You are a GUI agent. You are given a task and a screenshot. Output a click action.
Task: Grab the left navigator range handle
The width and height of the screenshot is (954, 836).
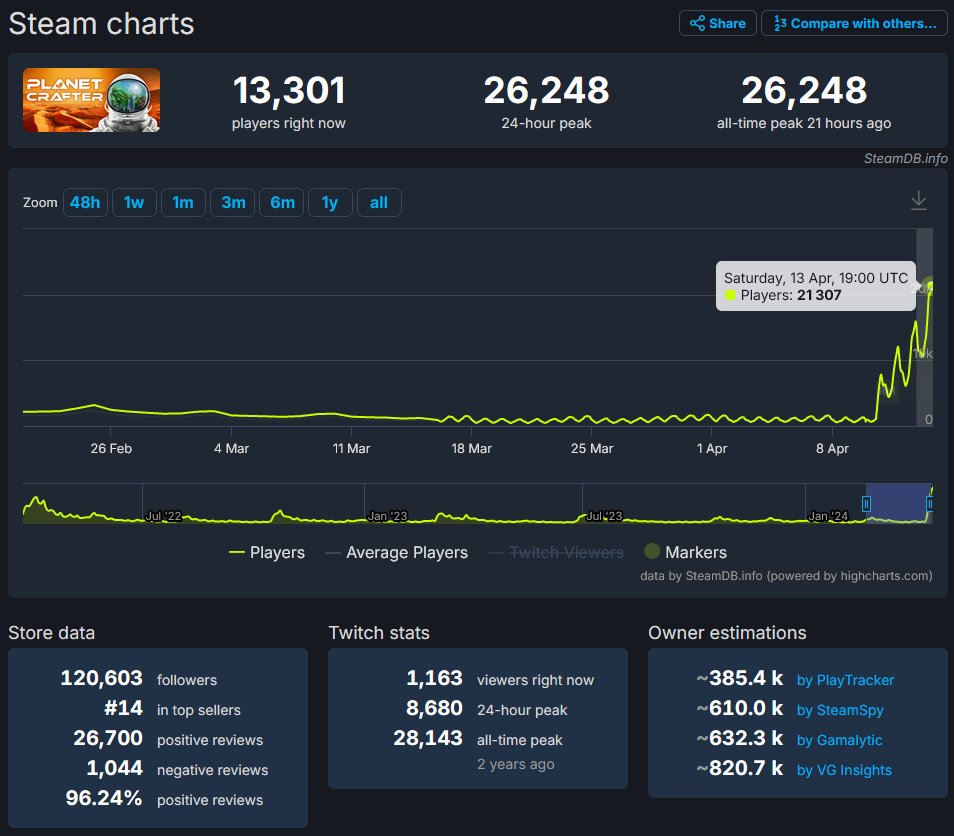pos(866,504)
